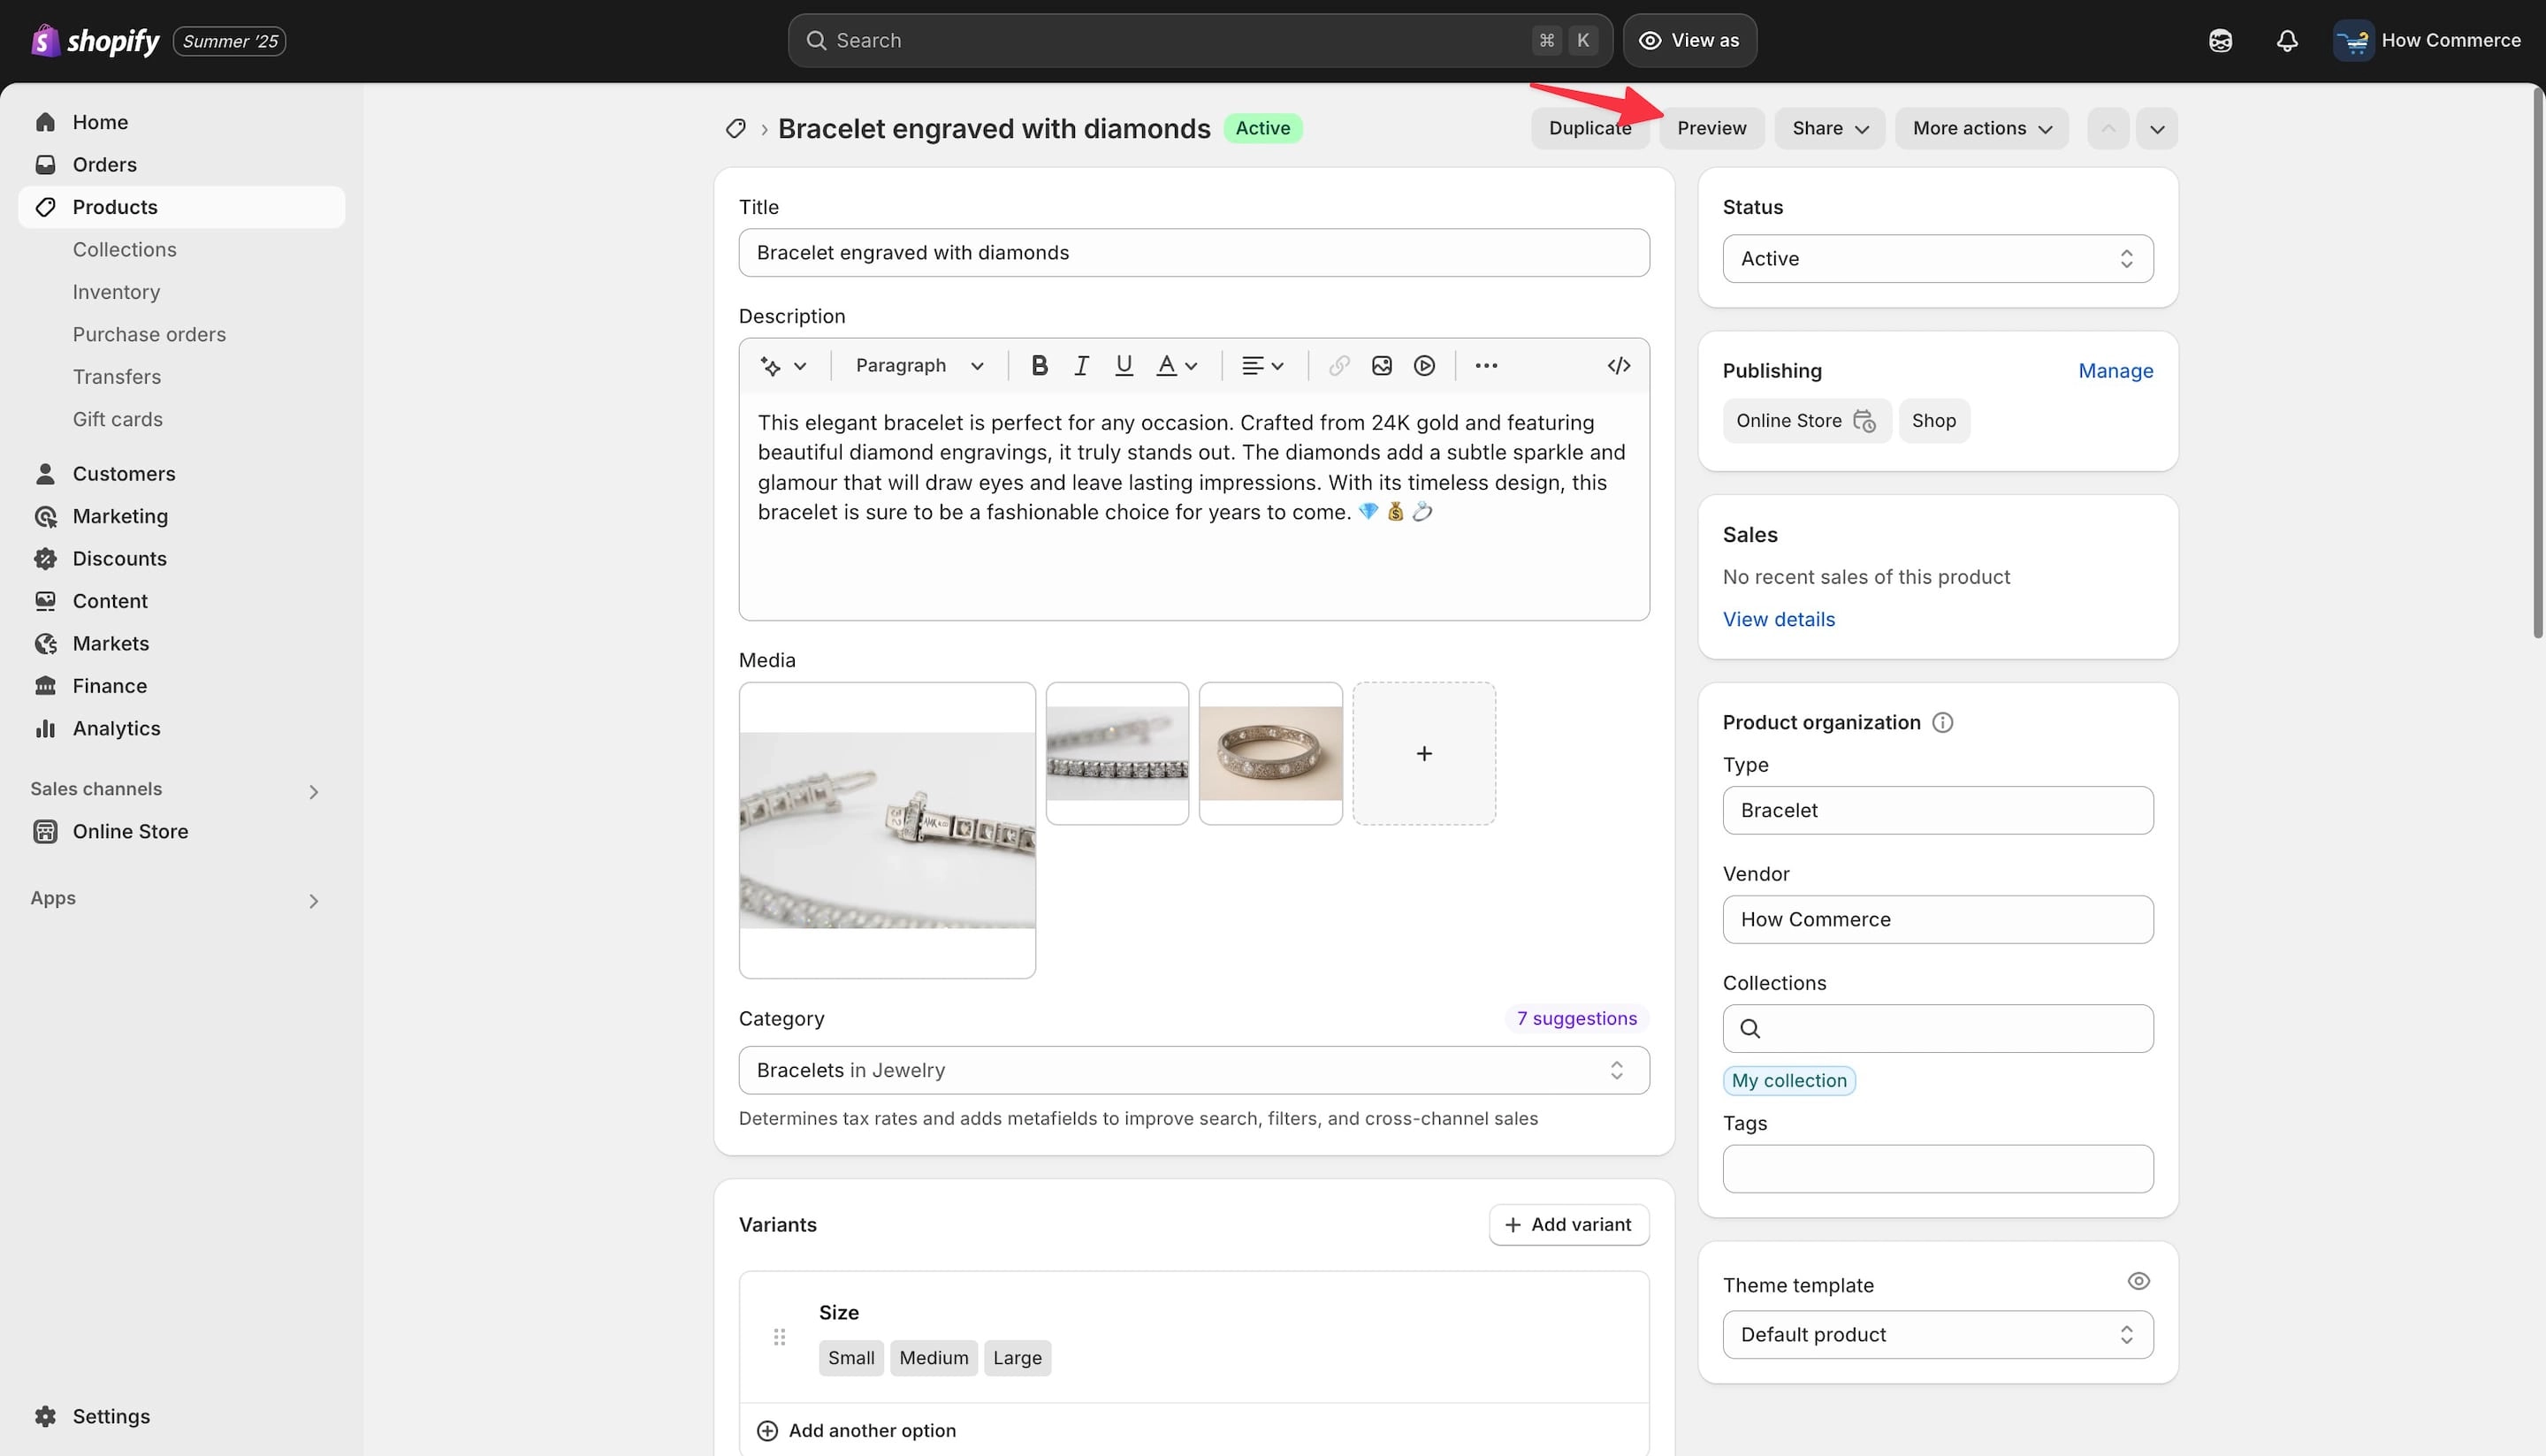Viewport: 2546px width, 1456px height.
Task: Toggle bold formatting
Action: pyautogui.click(x=1039, y=366)
